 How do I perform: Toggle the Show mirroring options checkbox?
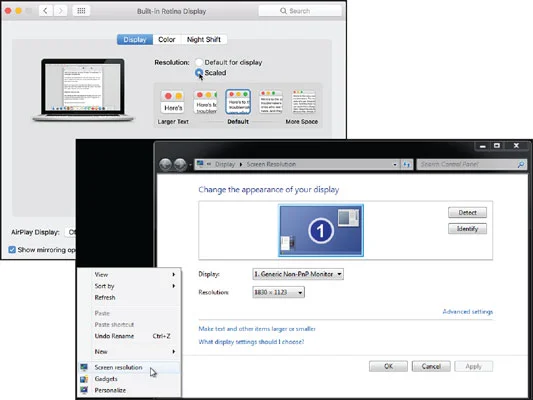(x=12, y=250)
